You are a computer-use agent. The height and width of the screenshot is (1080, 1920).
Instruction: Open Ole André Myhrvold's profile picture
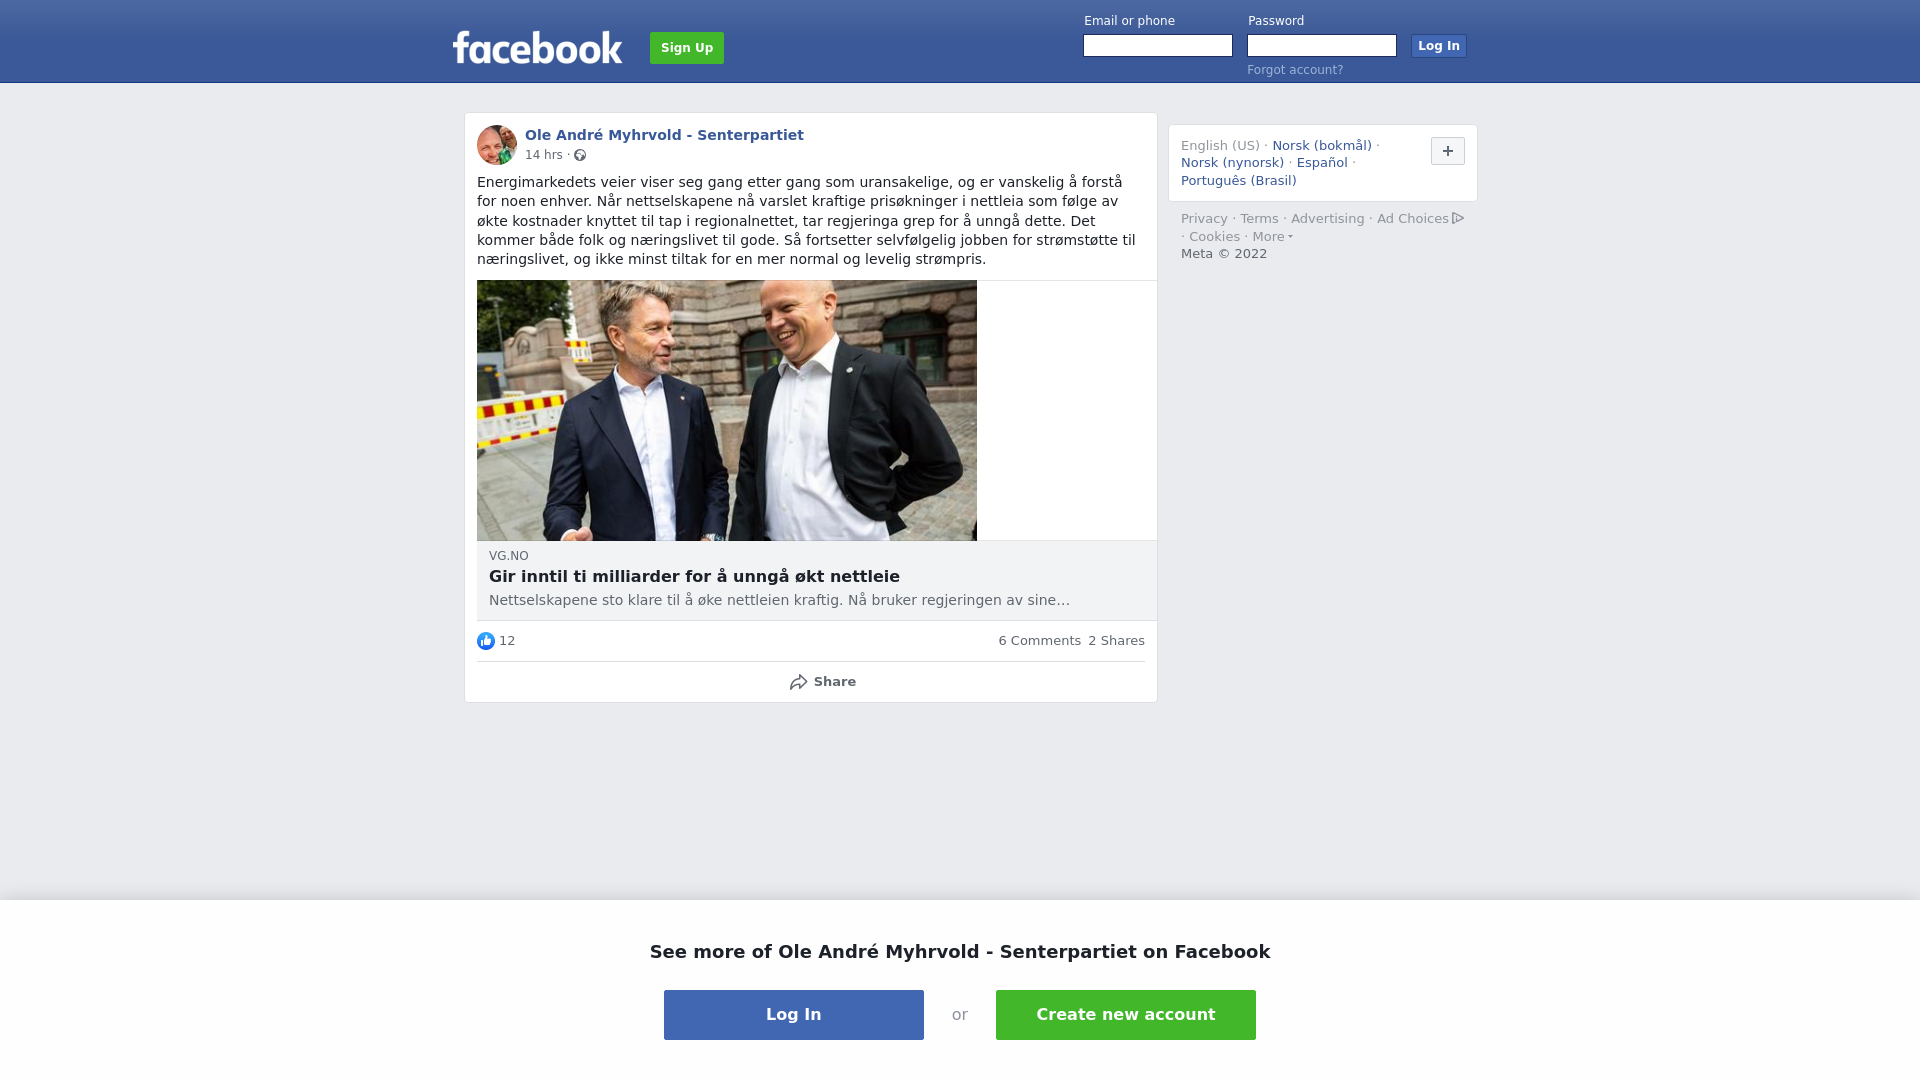(x=497, y=145)
